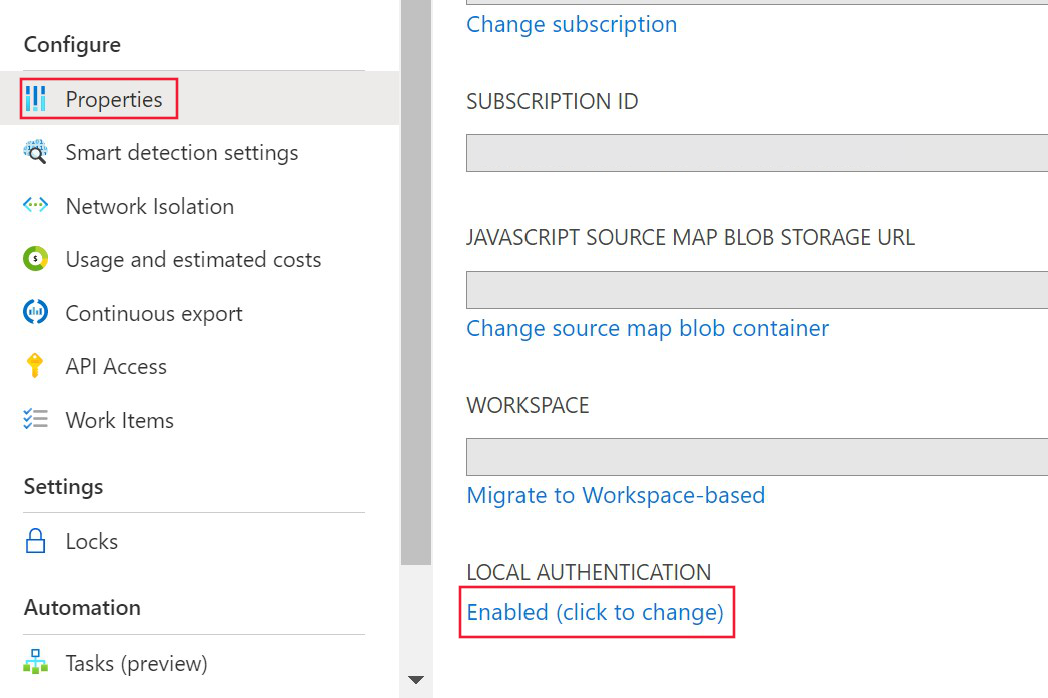1048x698 pixels.
Task: Open Smart detection settings
Action: click(x=181, y=152)
